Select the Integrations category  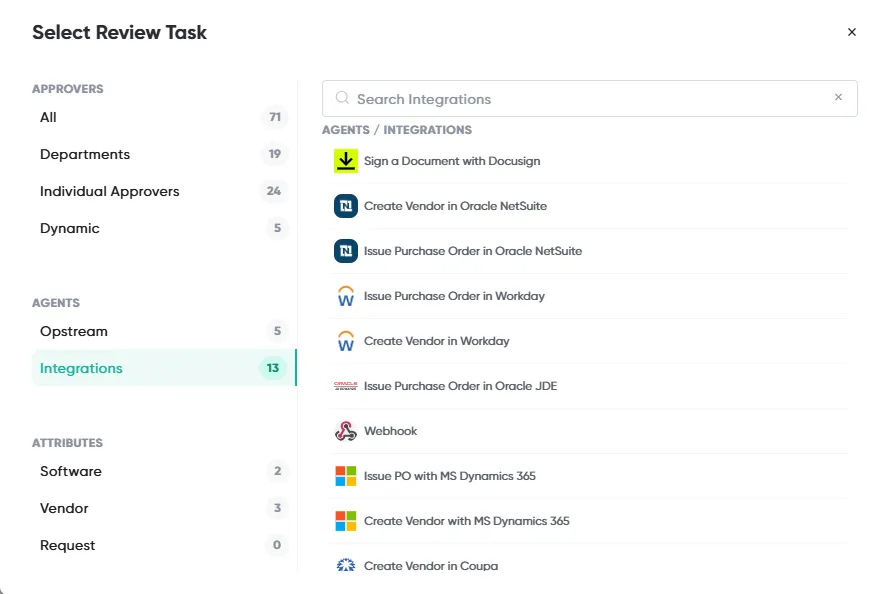pyautogui.click(x=164, y=368)
